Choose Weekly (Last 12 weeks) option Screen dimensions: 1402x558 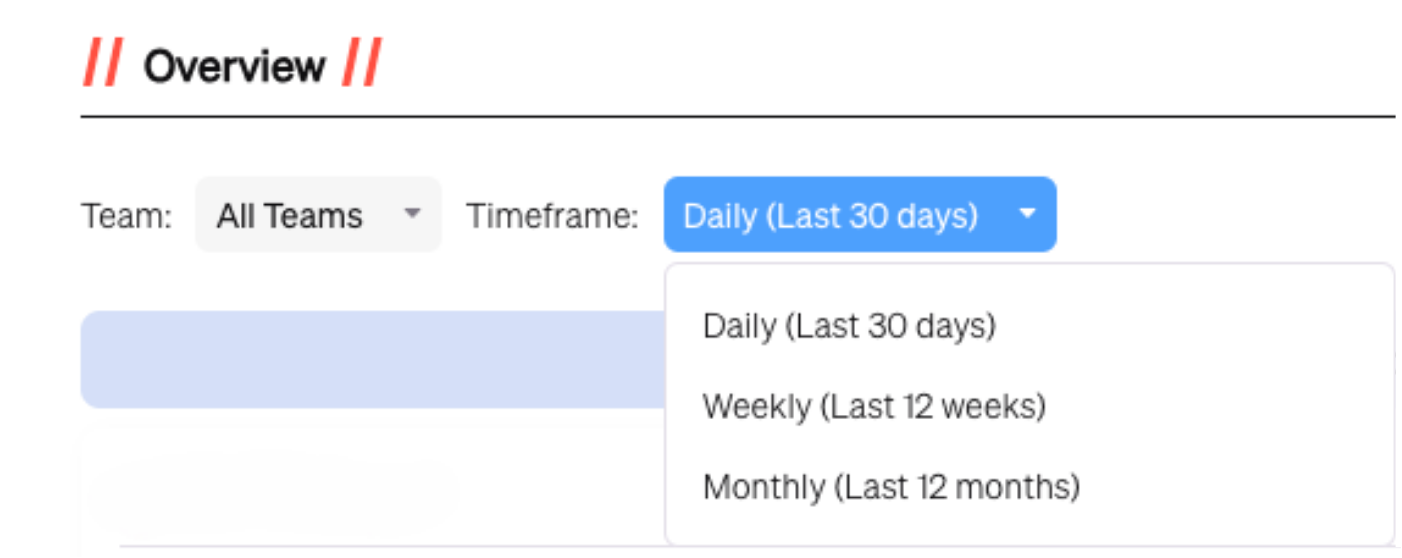coord(873,407)
